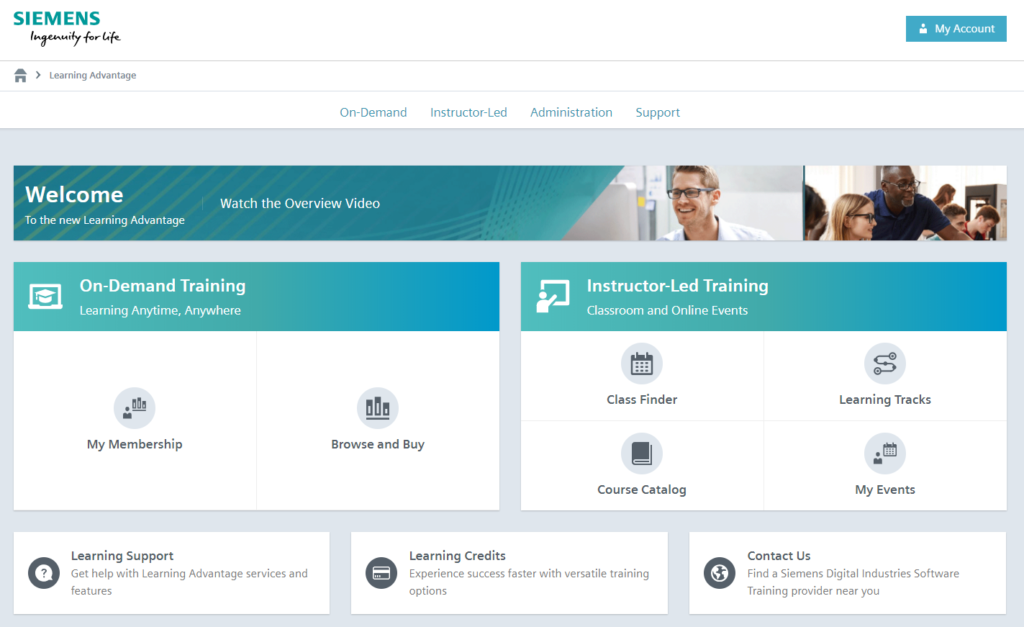Screen dimensions: 1024x627
Task: Open the My Events label
Action: (885, 489)
